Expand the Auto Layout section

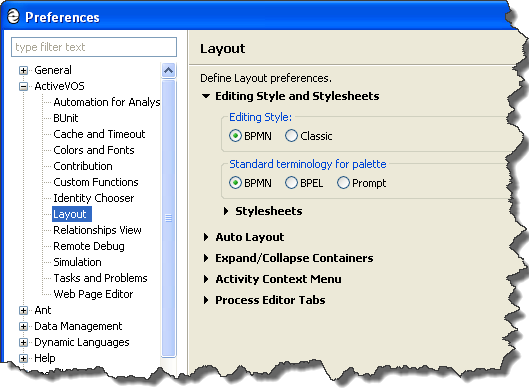pyautogui.click(x=206, y=237)
